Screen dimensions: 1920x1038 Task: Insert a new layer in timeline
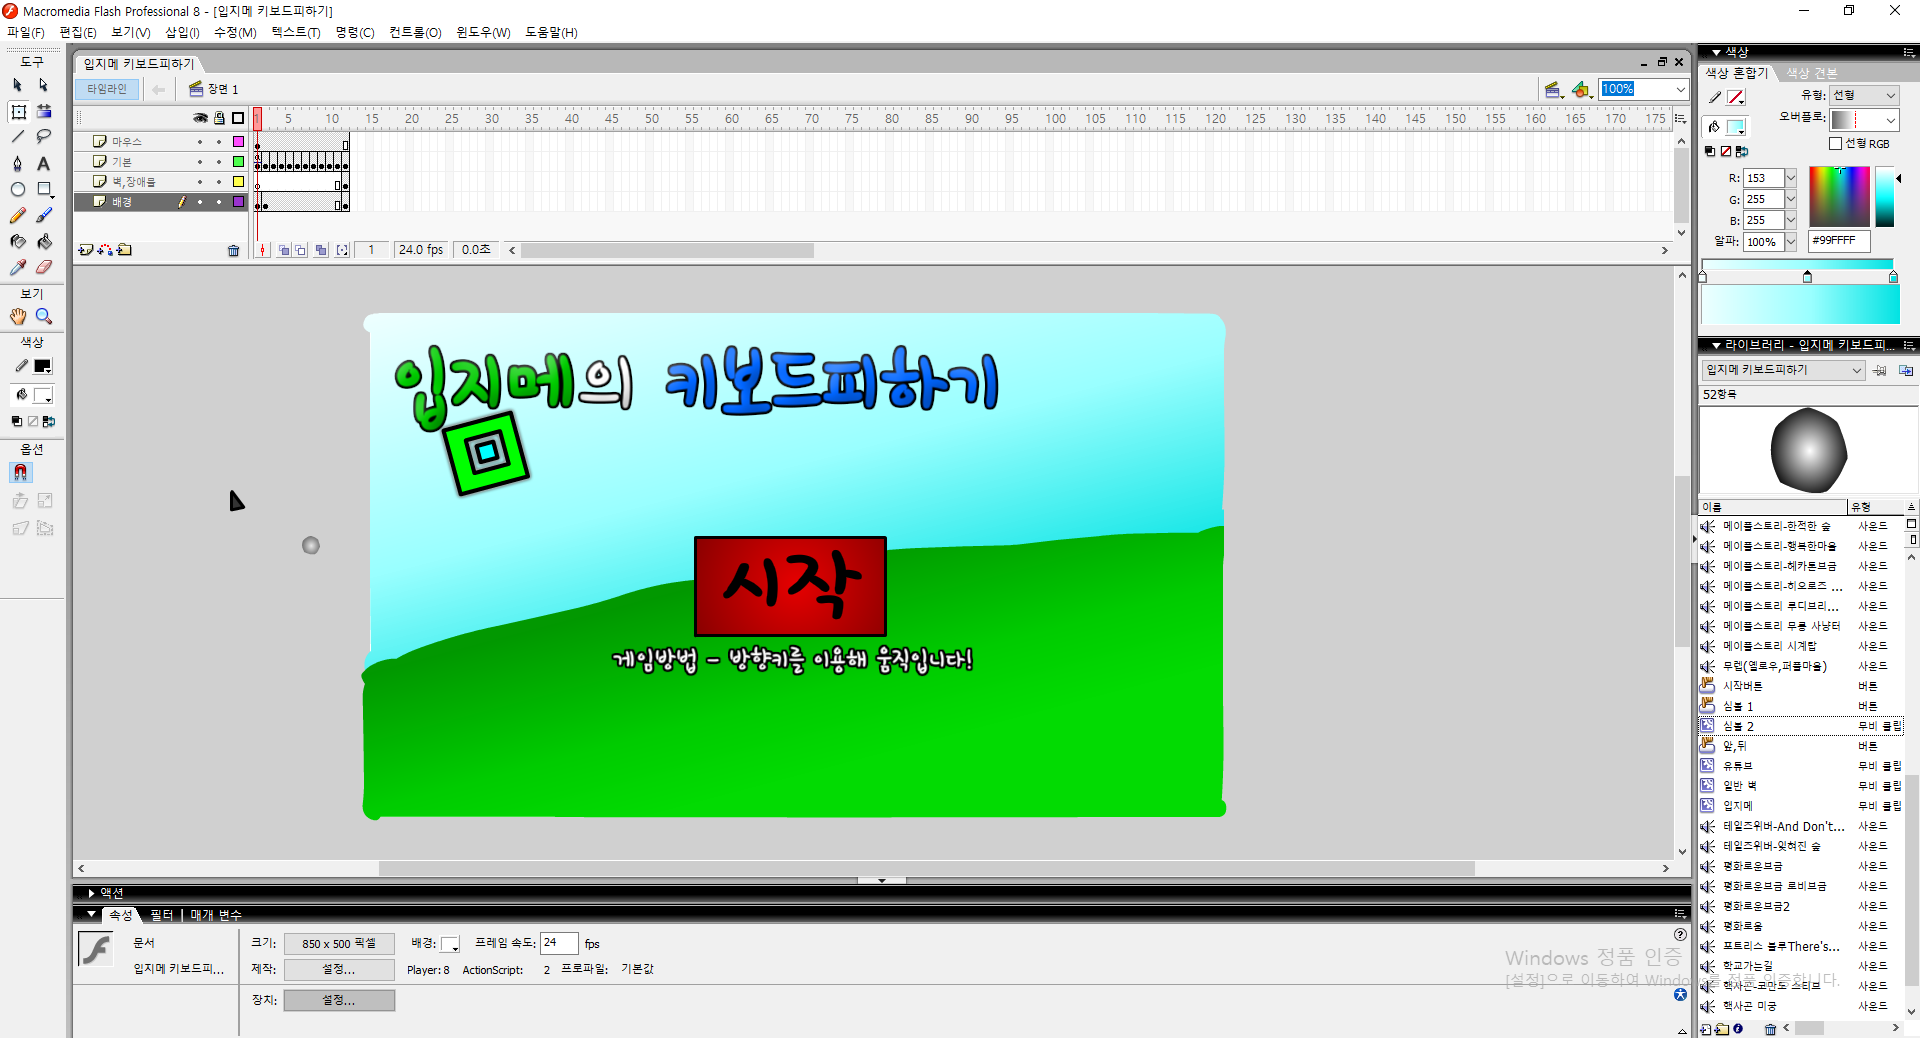point(86,250)
